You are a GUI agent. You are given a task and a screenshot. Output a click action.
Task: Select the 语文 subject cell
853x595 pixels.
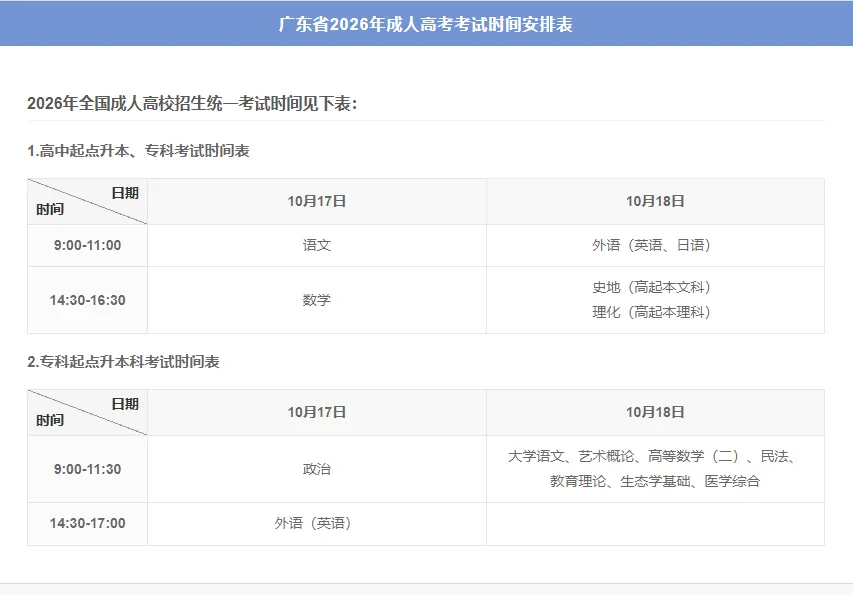pos(317,245)
